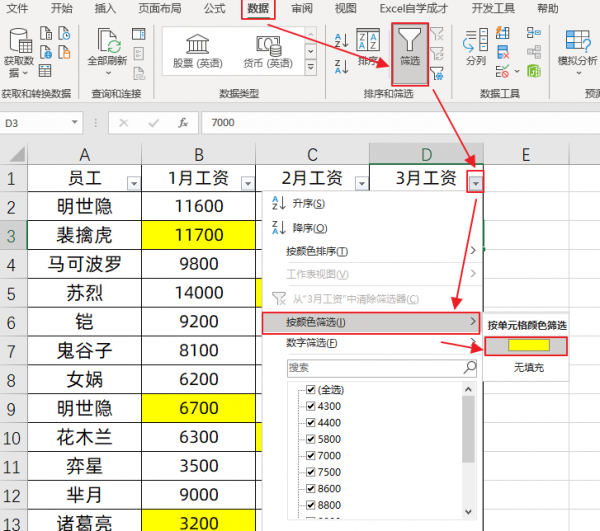Expand the 模拟分析 dropdown arrow
The height and width of the screenshot is (531, 600).
coord(579,73)
